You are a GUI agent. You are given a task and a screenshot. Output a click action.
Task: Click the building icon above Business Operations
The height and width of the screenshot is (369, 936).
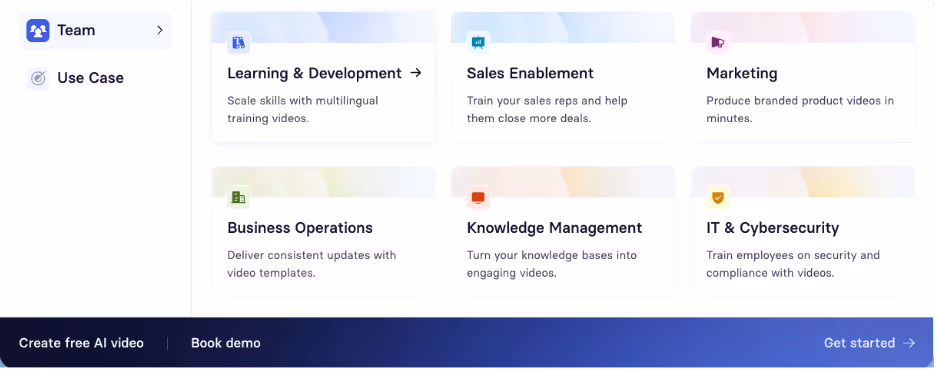[x=239, y=198]
